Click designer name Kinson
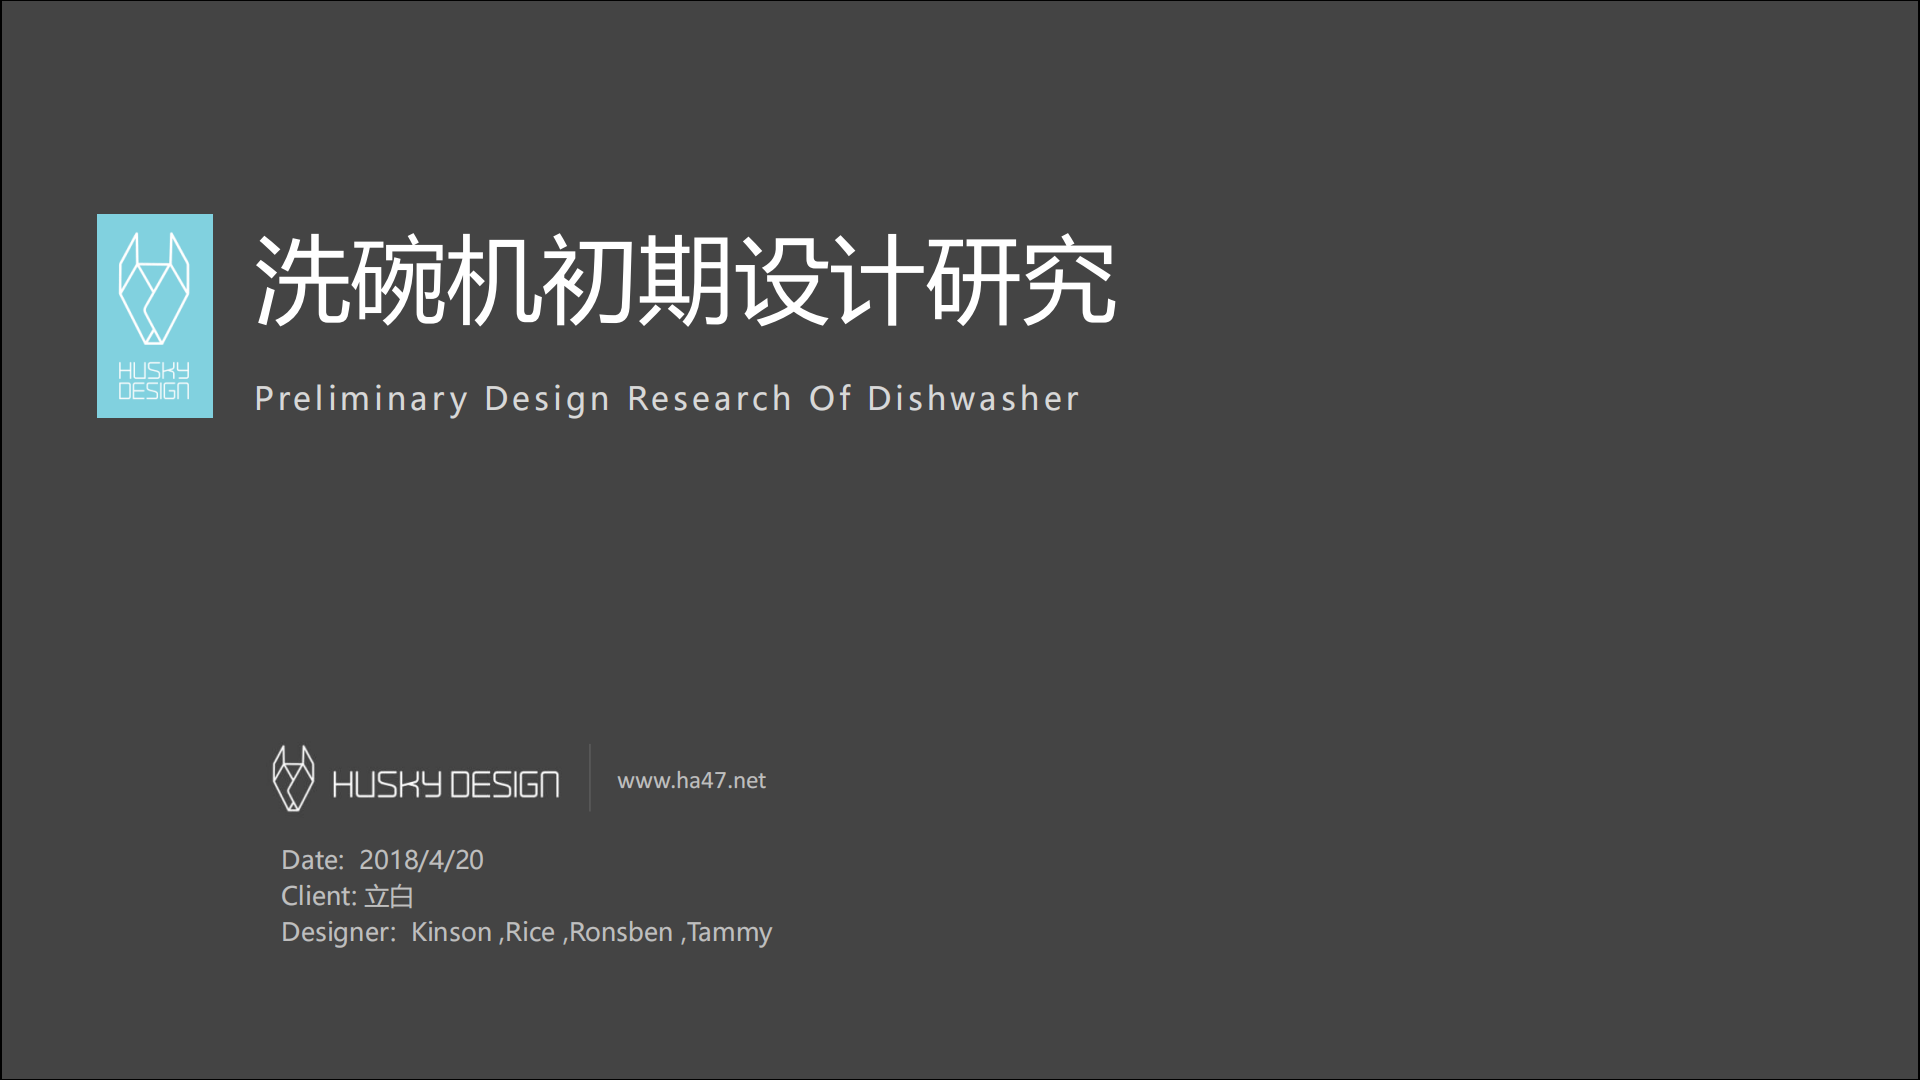This screenshot has height=1080, width=1920. (451, 932)
